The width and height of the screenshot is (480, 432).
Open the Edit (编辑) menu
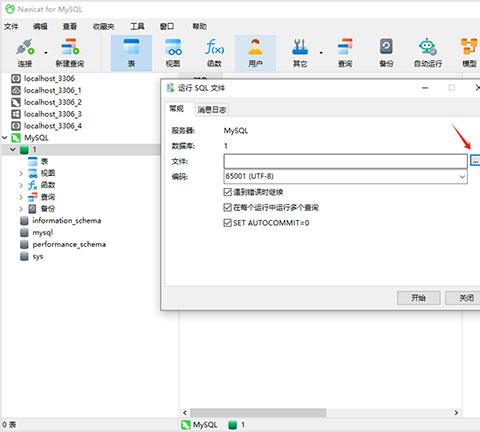(40, 26)
